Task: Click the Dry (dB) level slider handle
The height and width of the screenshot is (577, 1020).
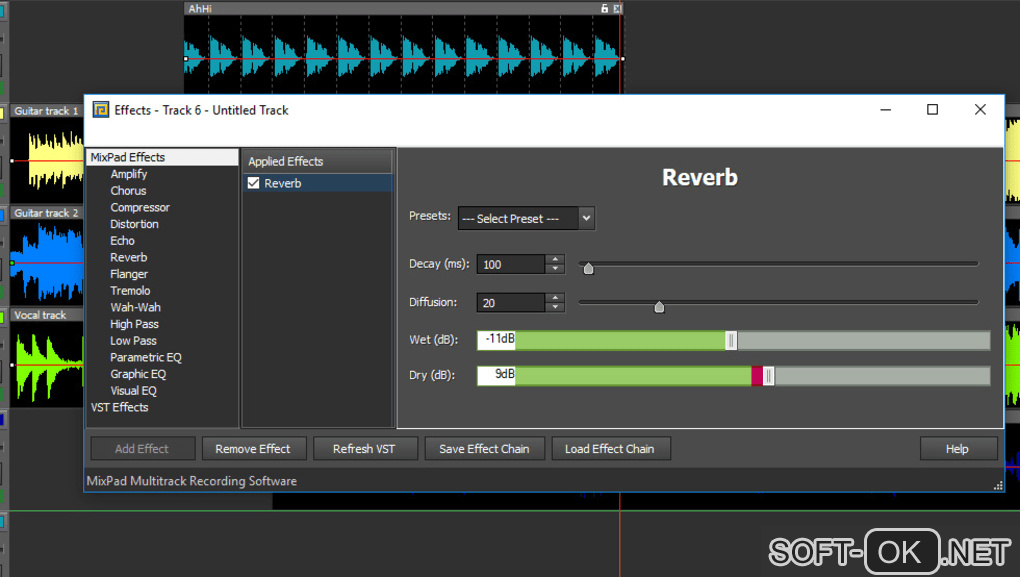Action: click(768, 375)
